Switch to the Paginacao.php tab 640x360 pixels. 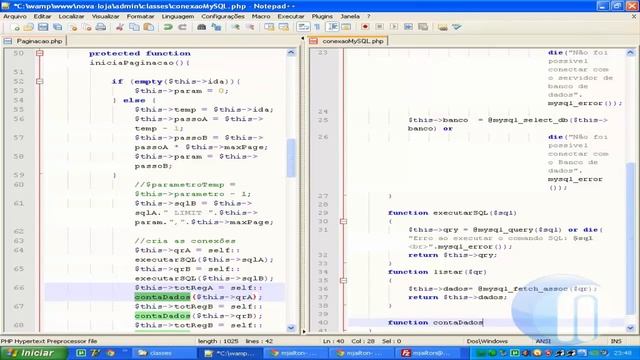point(34,41)
